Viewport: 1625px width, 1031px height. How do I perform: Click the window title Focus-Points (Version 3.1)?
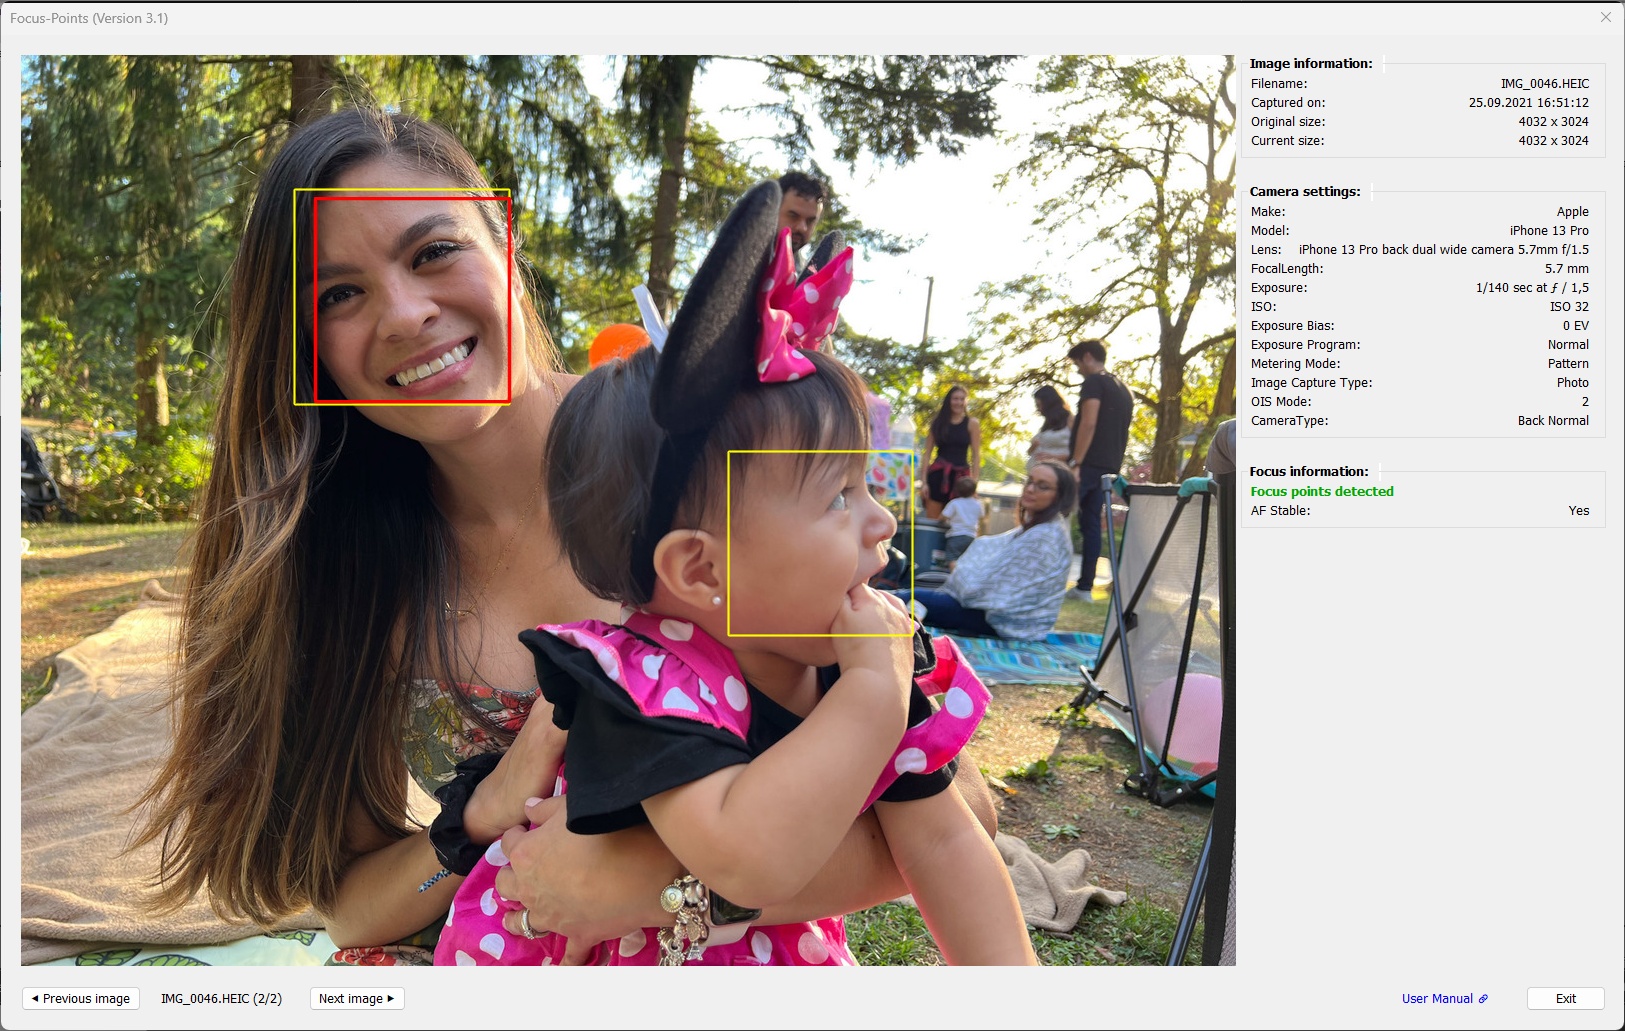coord(89,18)
